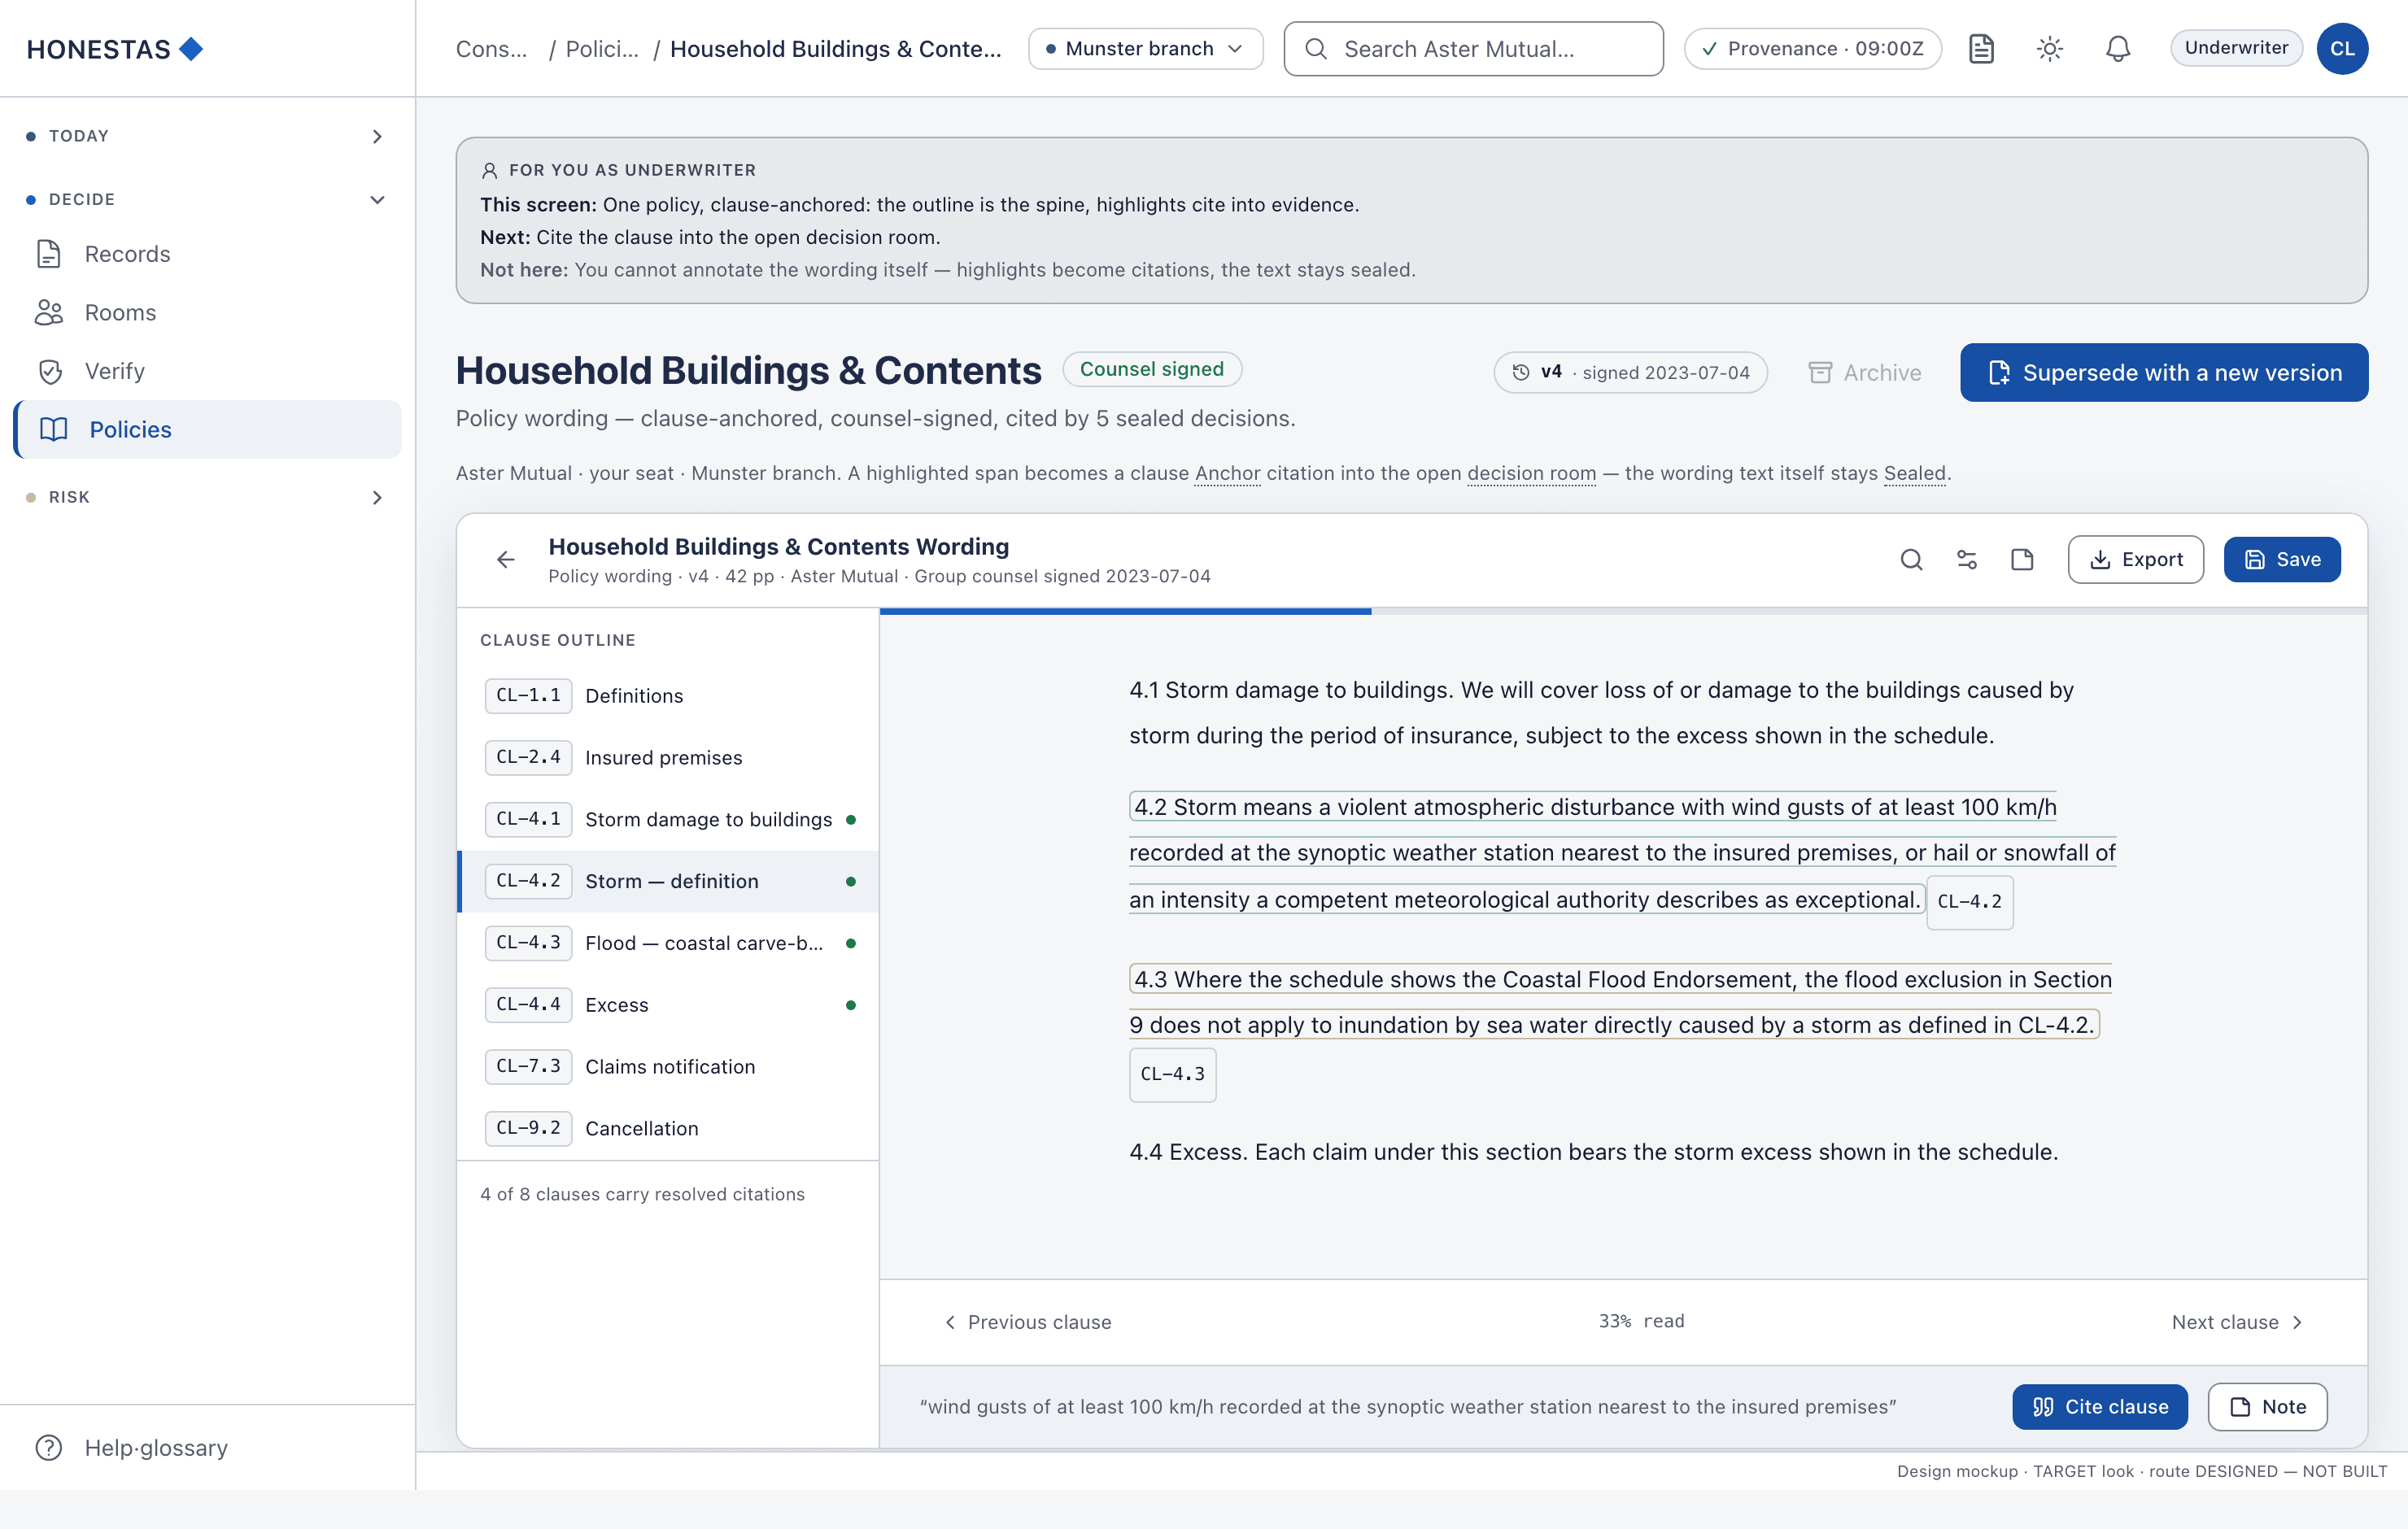Image resolution: width=2408 pixels, height=1529 pixels.
Task: Add a Note on the selection
Action: [x=2268, y=1406]
